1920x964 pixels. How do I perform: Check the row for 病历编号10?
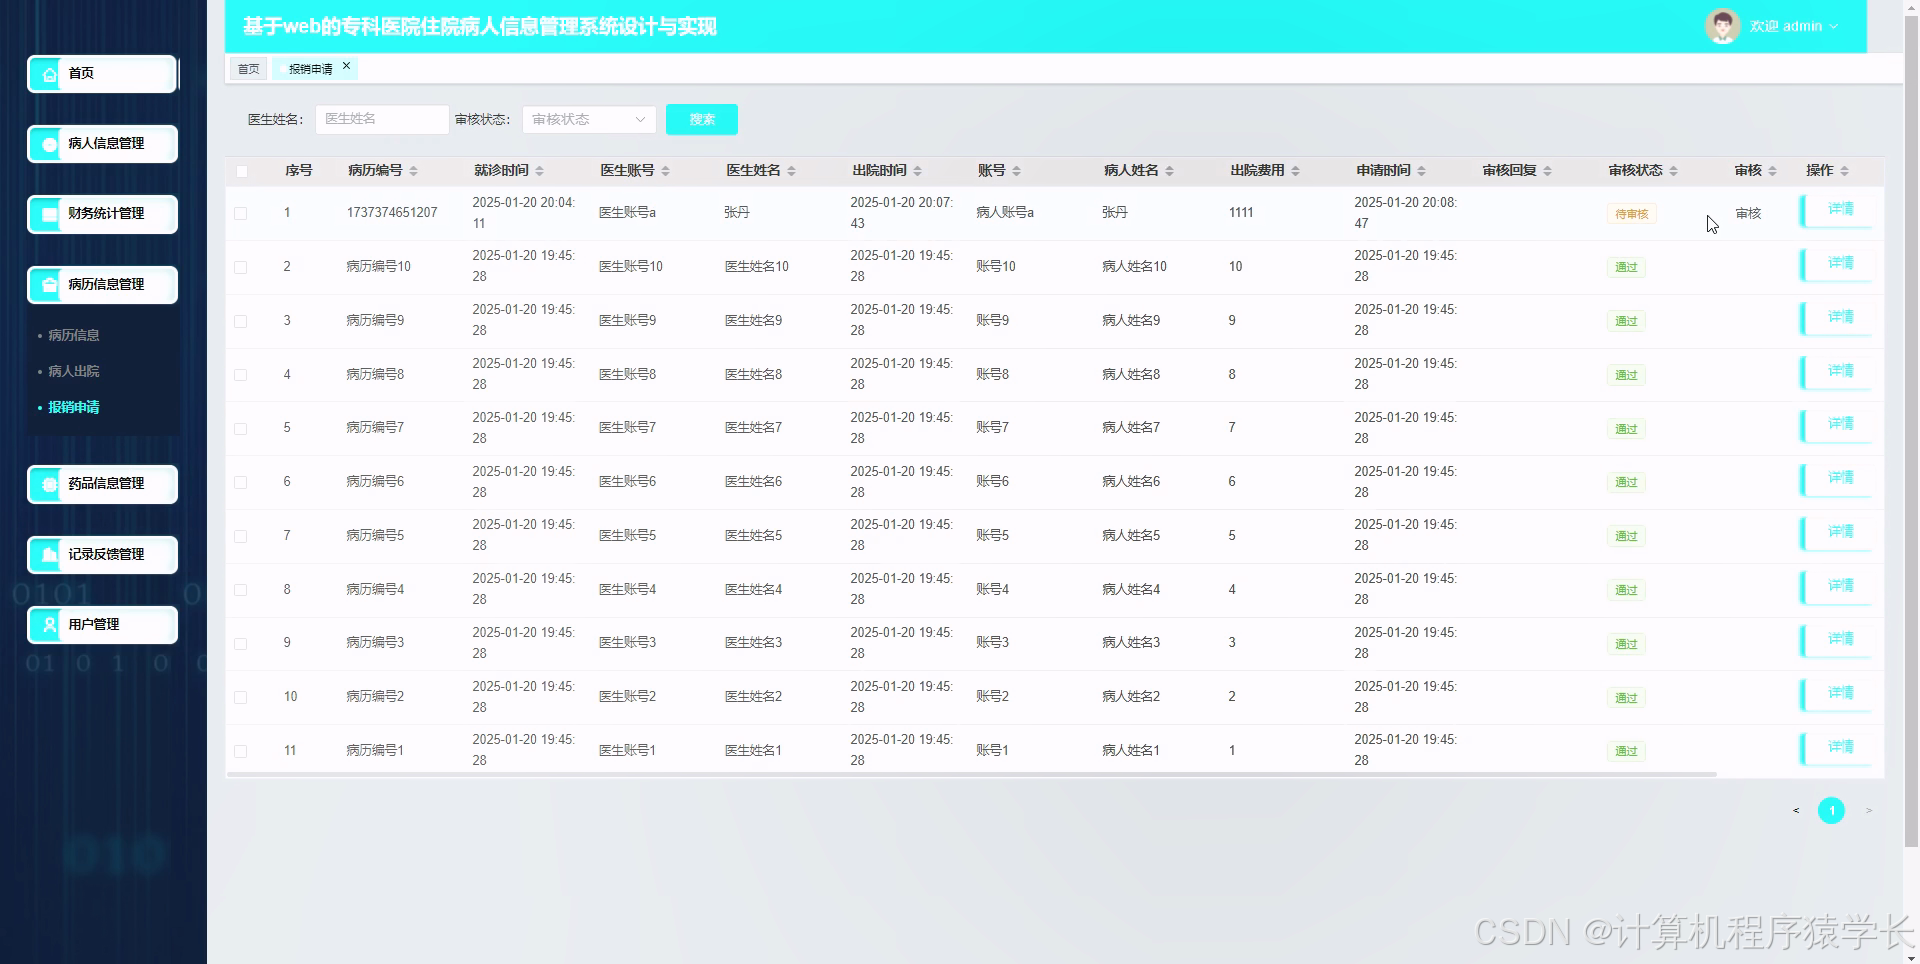point(241,267)
